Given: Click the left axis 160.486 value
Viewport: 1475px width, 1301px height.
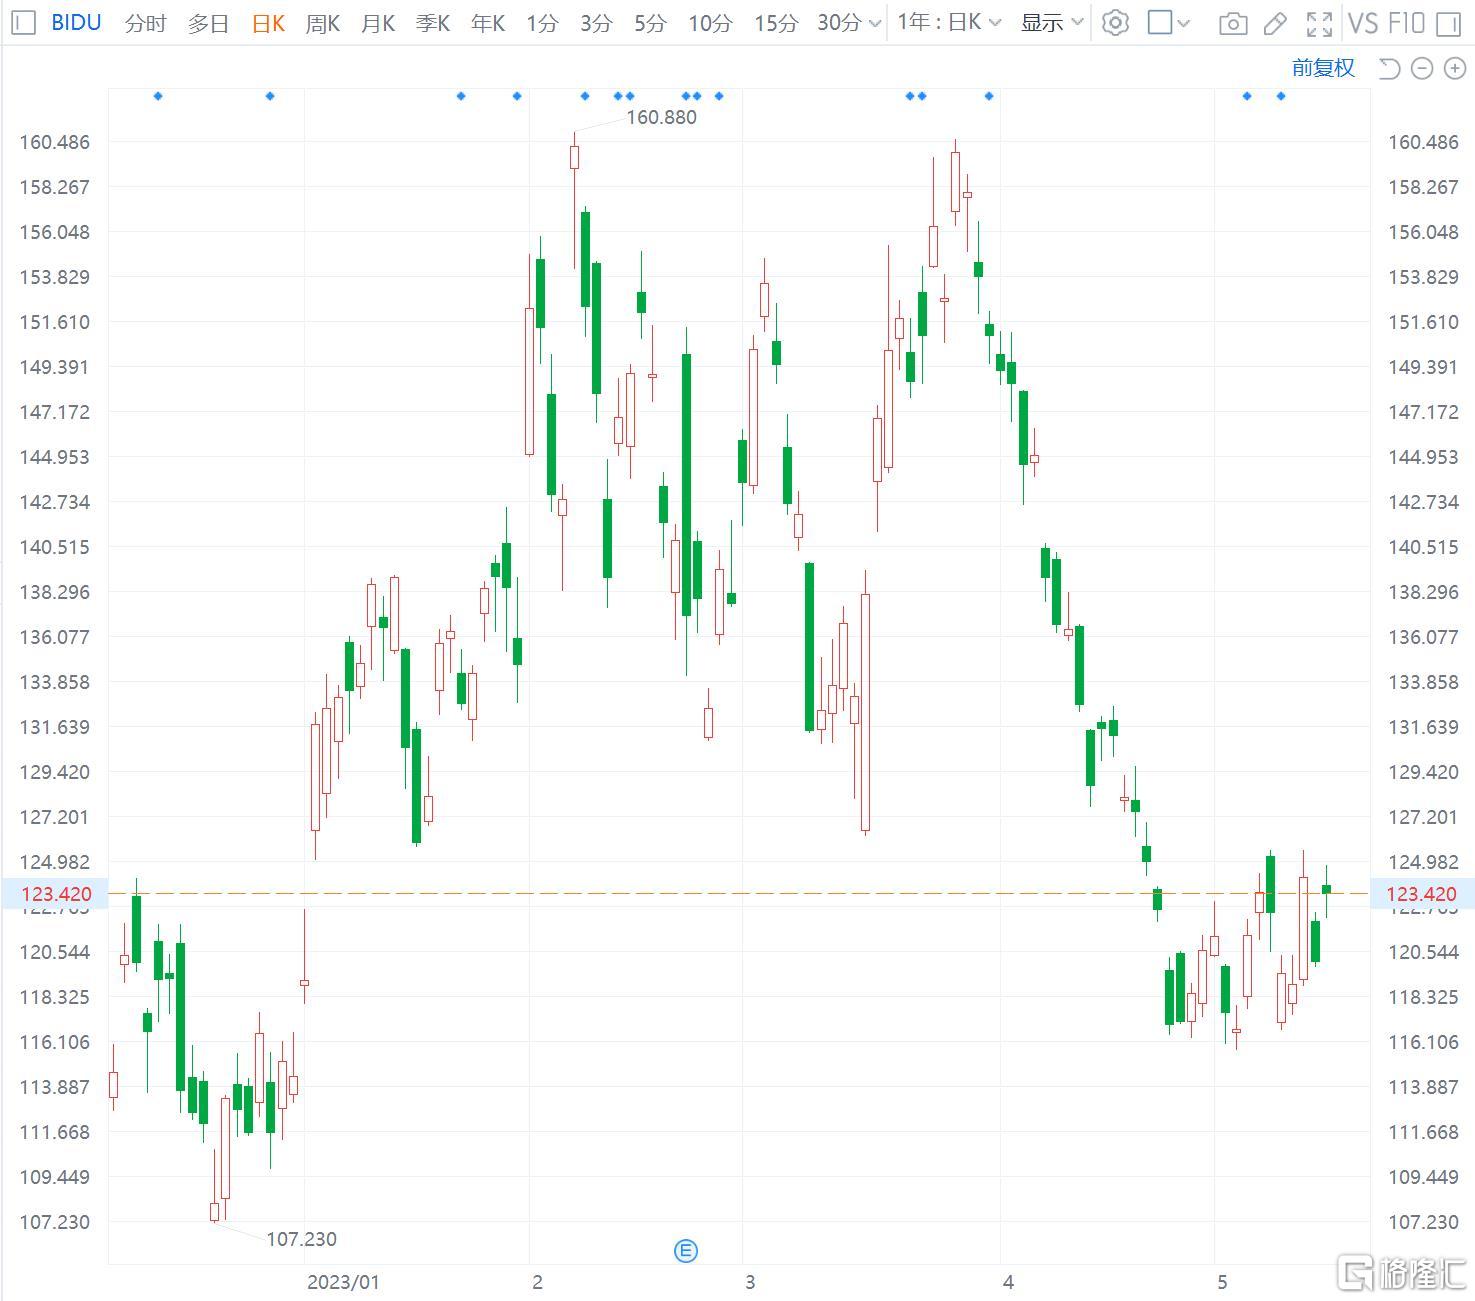Looking at the screenshot, I should click(x=54, y=142).
